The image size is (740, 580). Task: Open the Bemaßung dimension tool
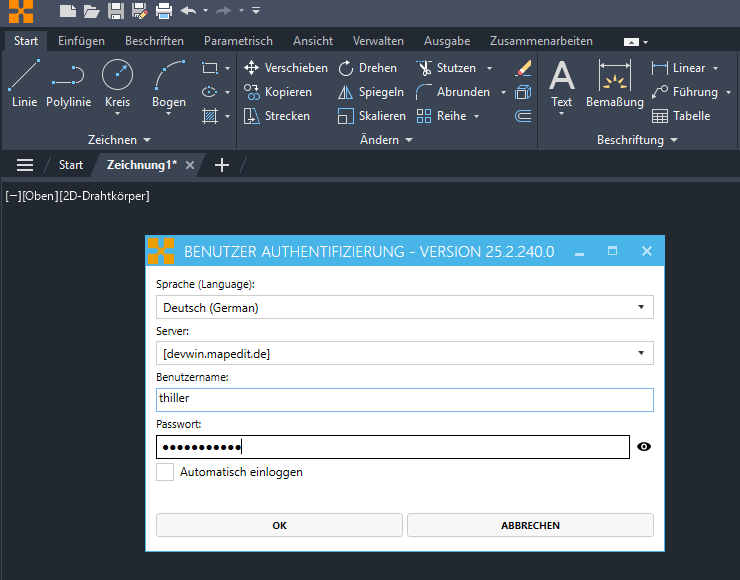(x=614, y=84)
